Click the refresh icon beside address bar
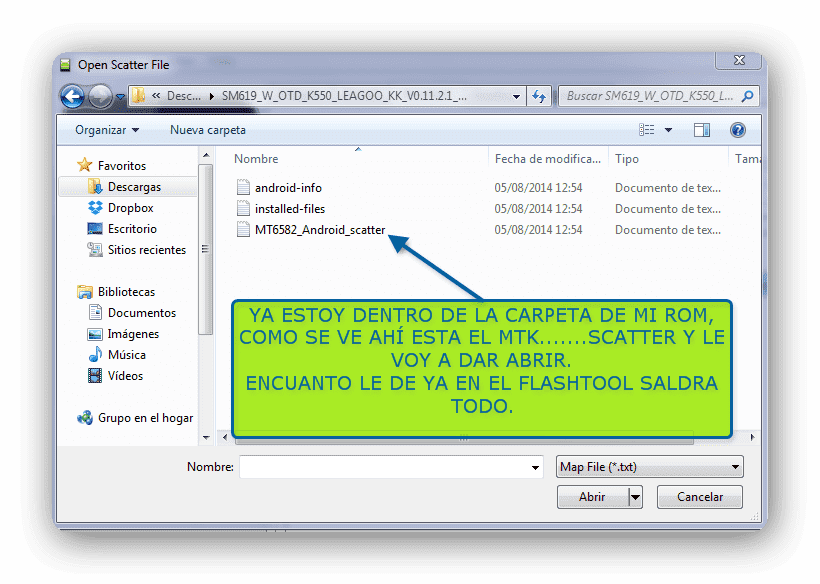 coord(539,96)
